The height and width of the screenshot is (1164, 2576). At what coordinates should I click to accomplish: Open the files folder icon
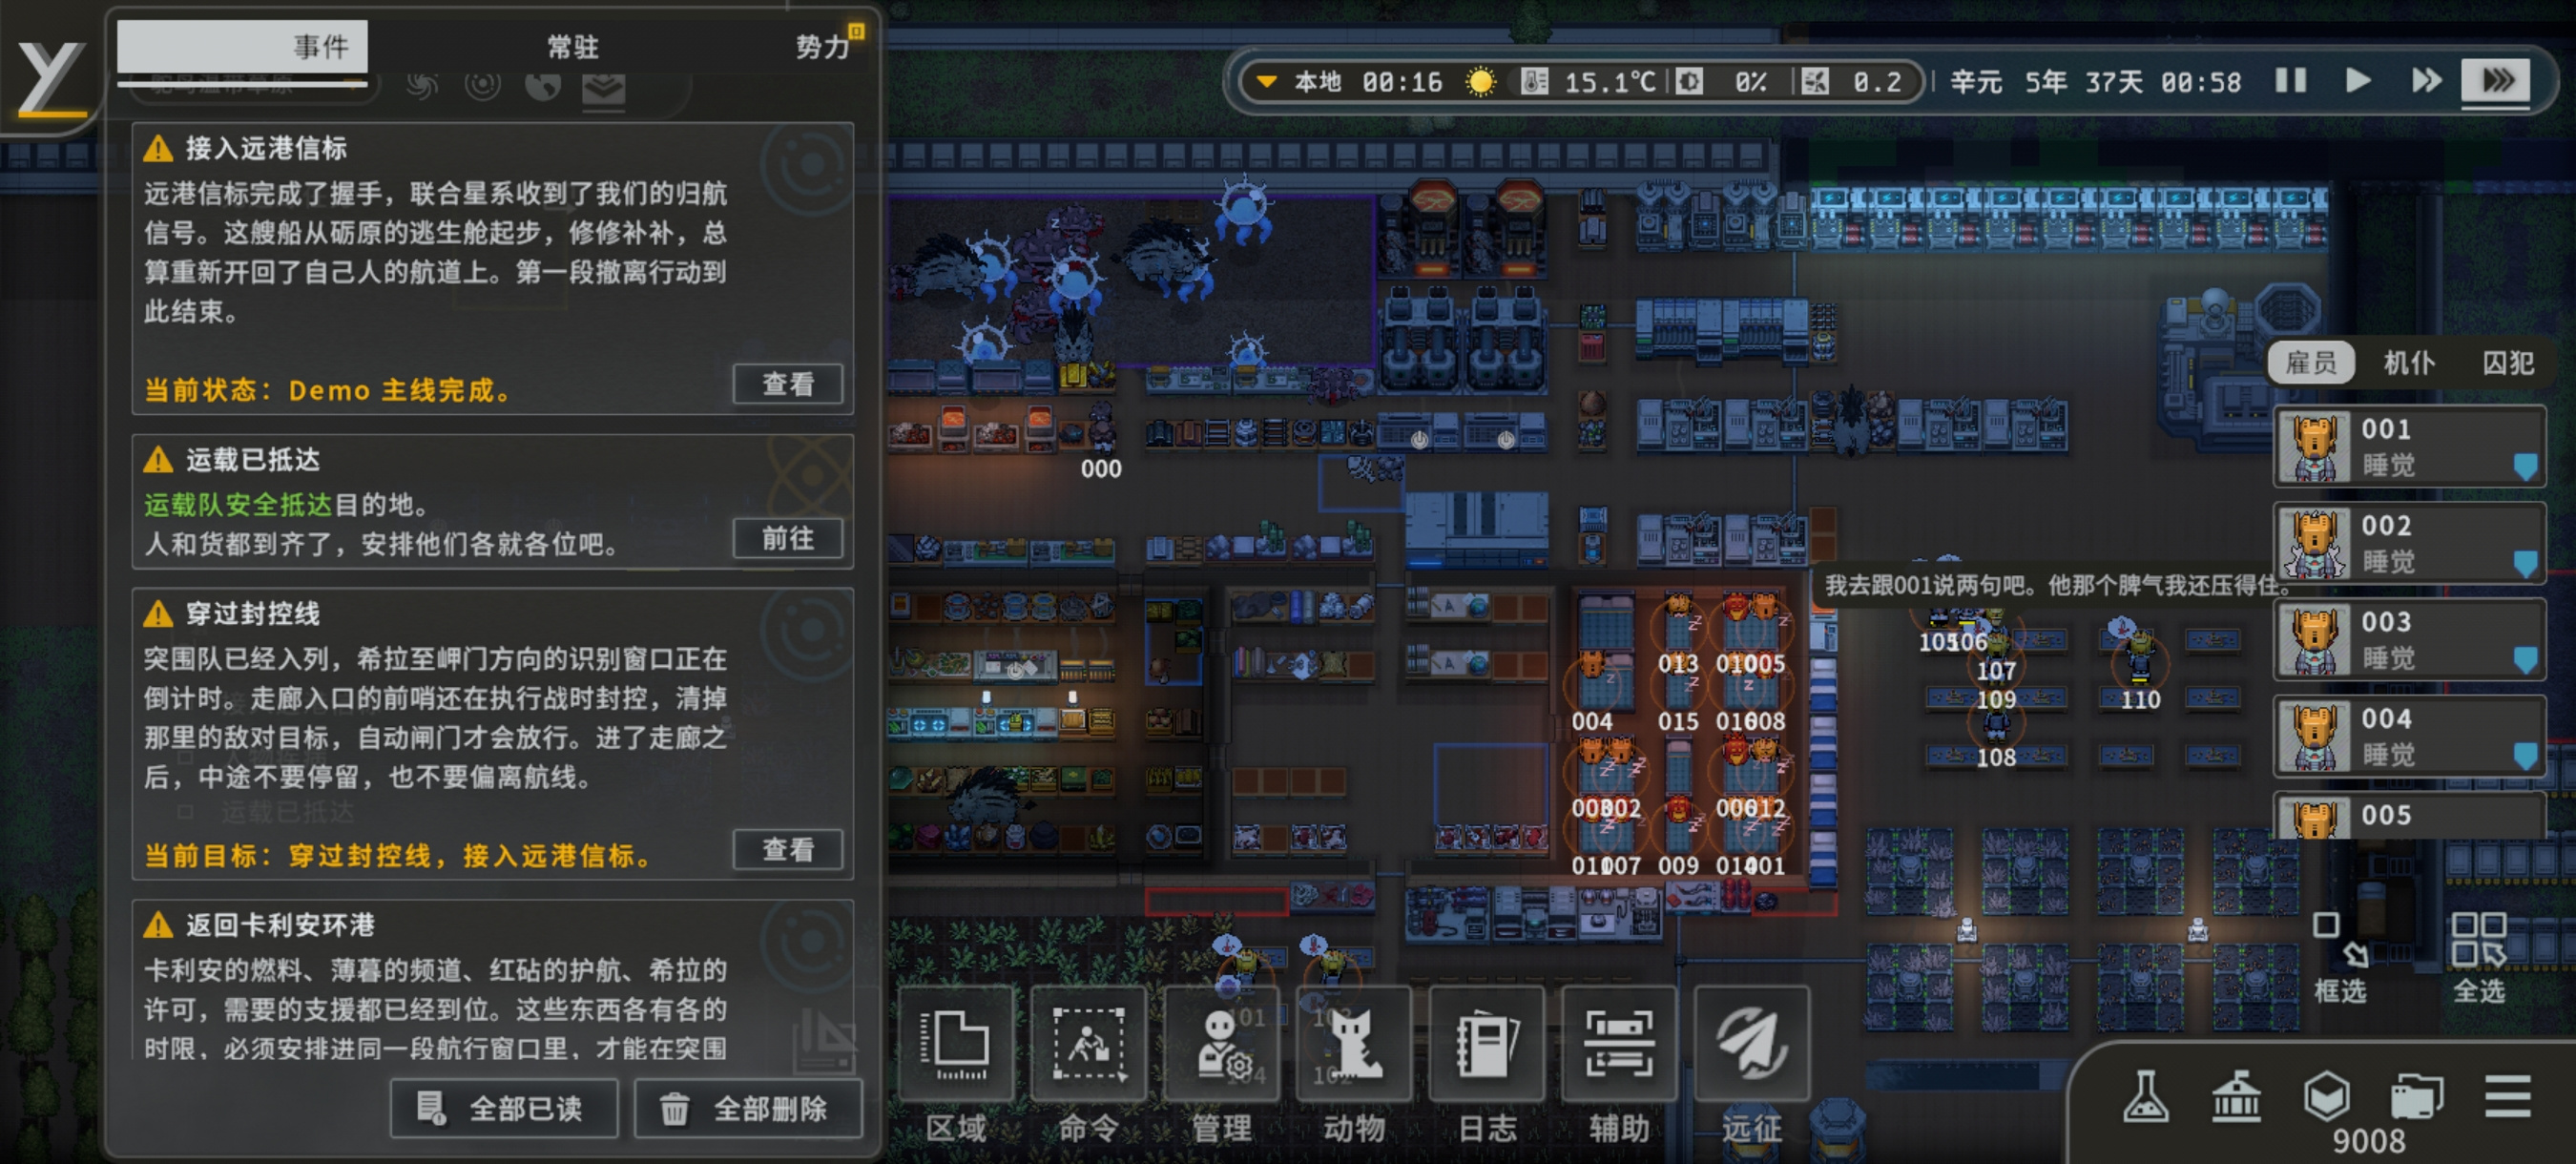2416,1097
